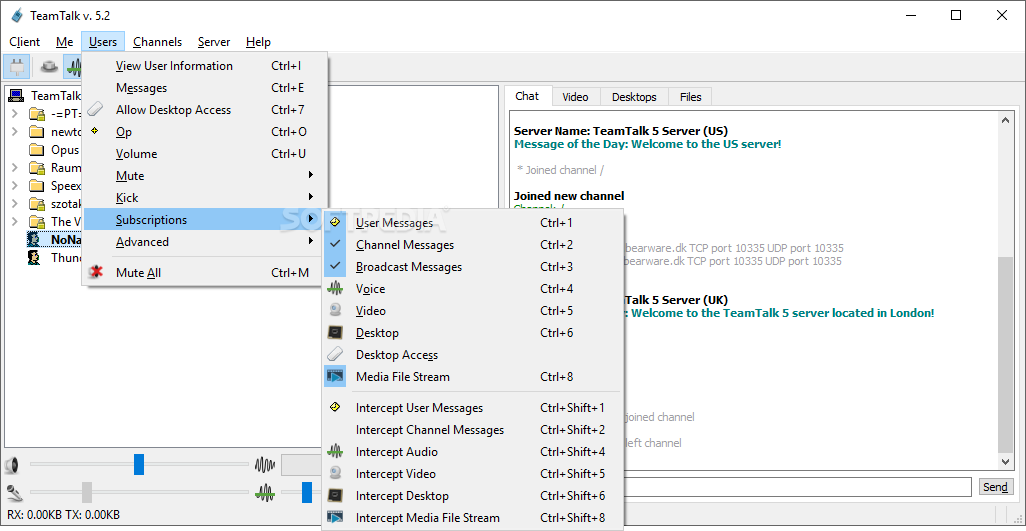Click the Intercept User Messages yellow icon

(x=335, y=407)
